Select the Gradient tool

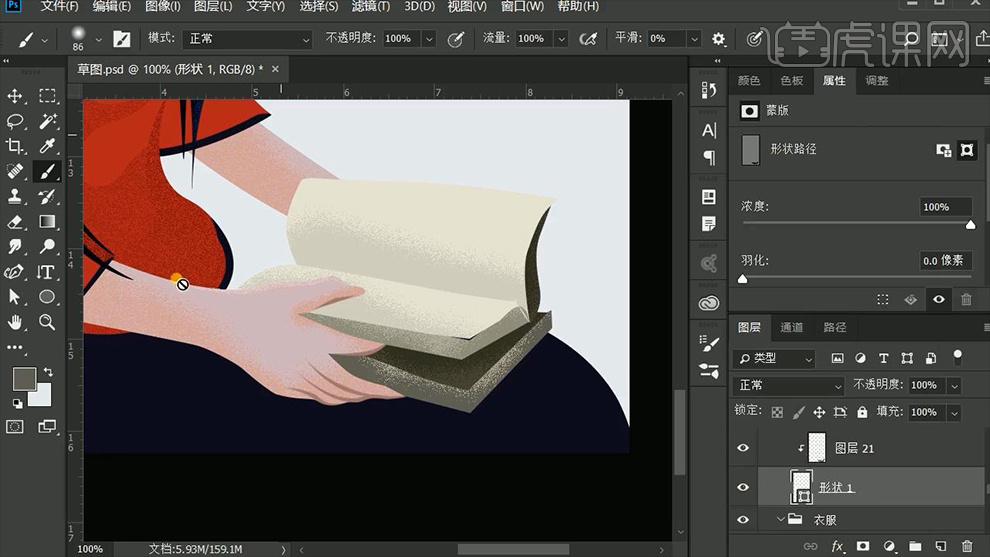pyautogui.click(x=47, y=222)
